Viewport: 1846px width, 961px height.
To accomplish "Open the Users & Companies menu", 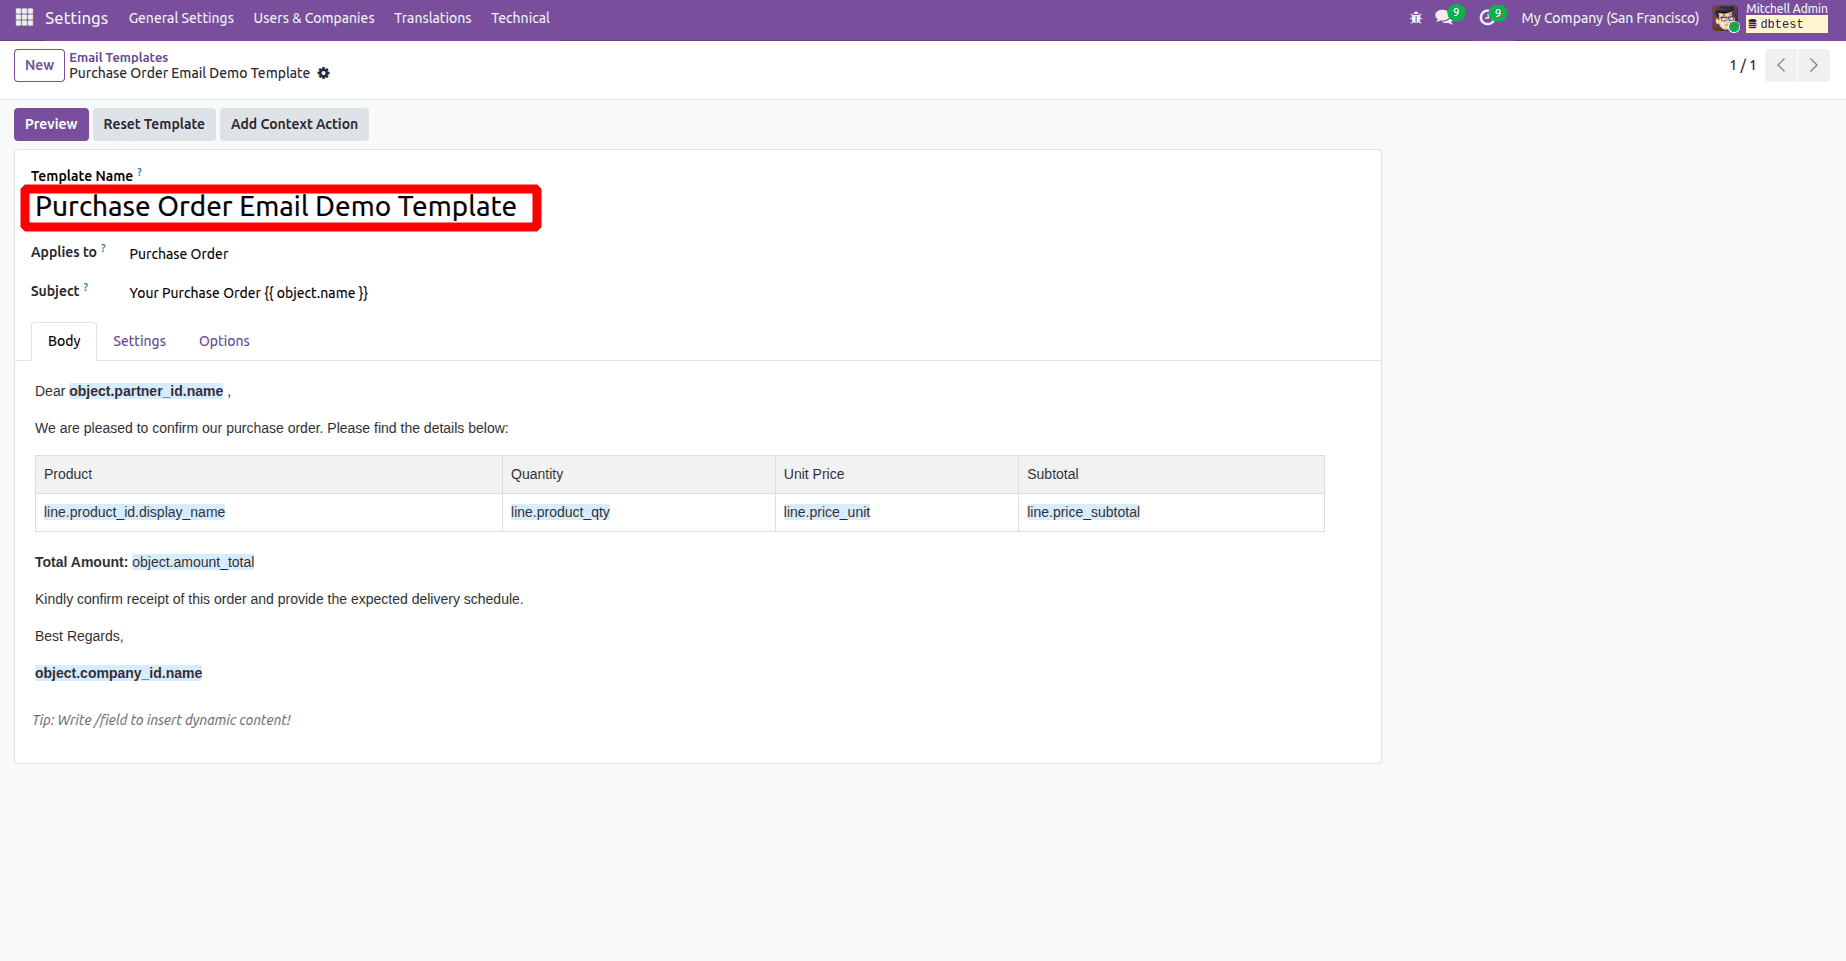I will pos(314,18).
